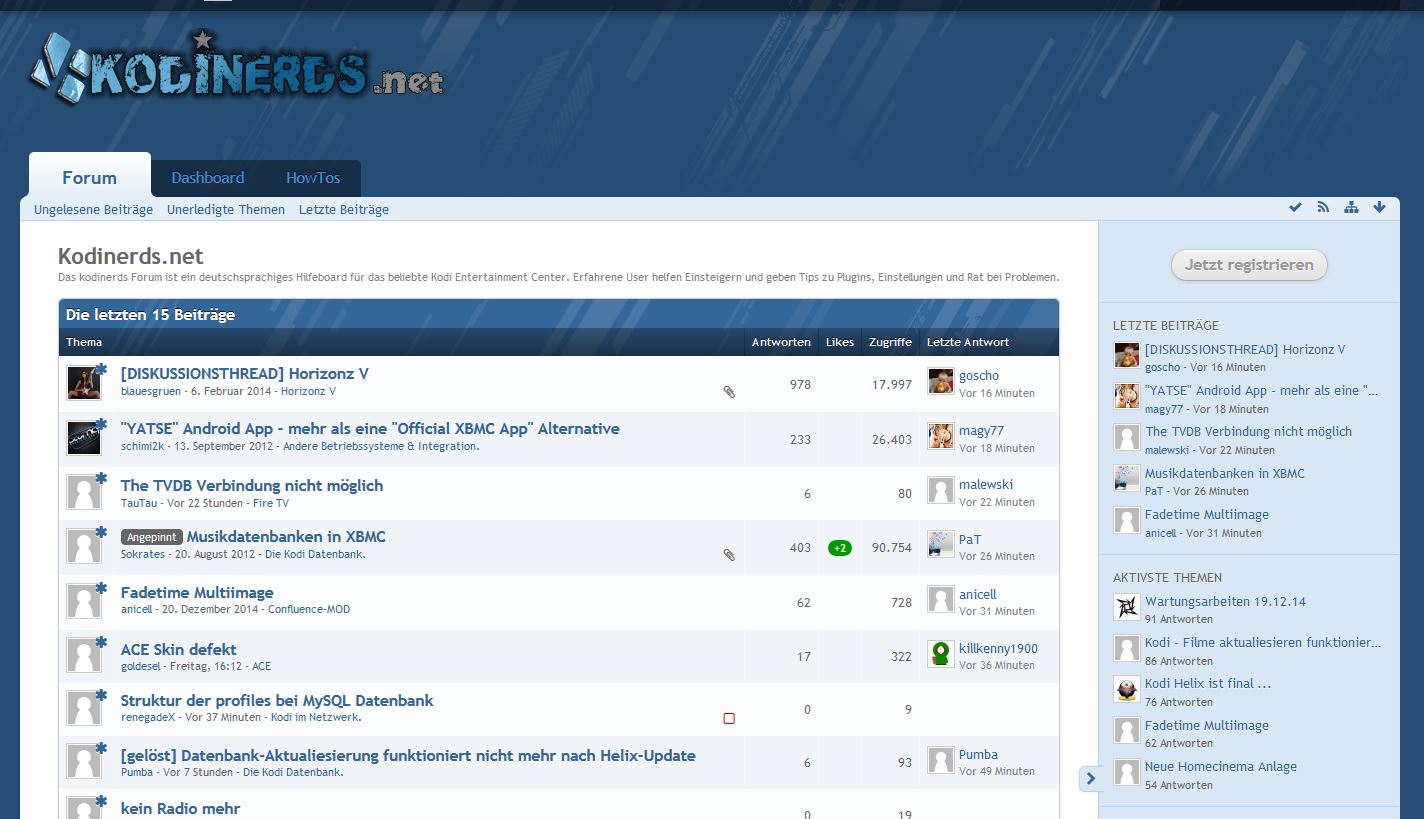1424x819 pixels.
Task: Open the Fadetime Multiimage thread in list
Action: [x=197, y=593]
